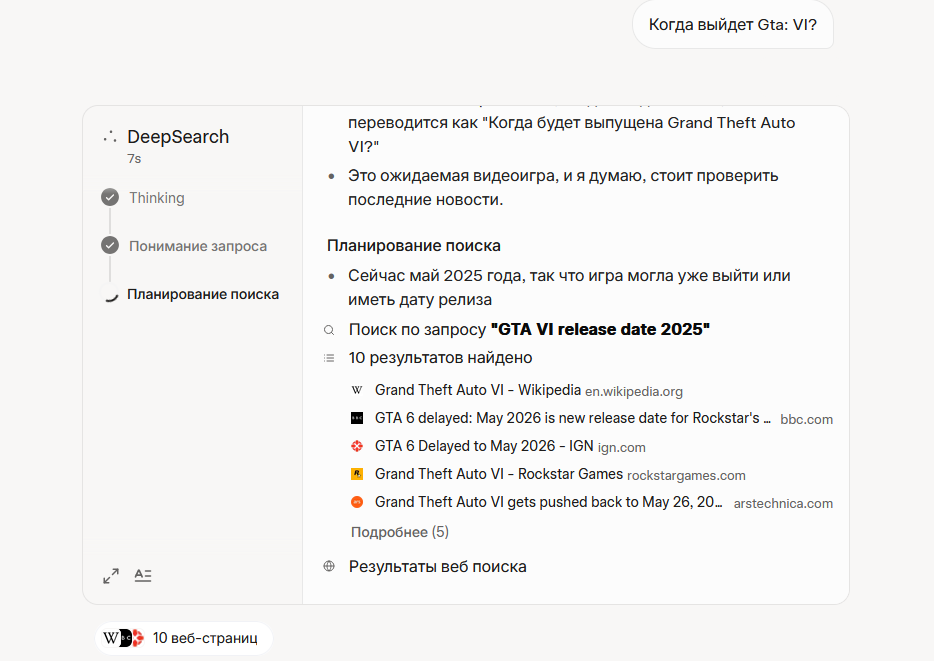The image size is (934, 661).
Task: Click the bullet text starting Это ожидаемая видеоигра
Action: pyautogui.click(x=563, y=188)
